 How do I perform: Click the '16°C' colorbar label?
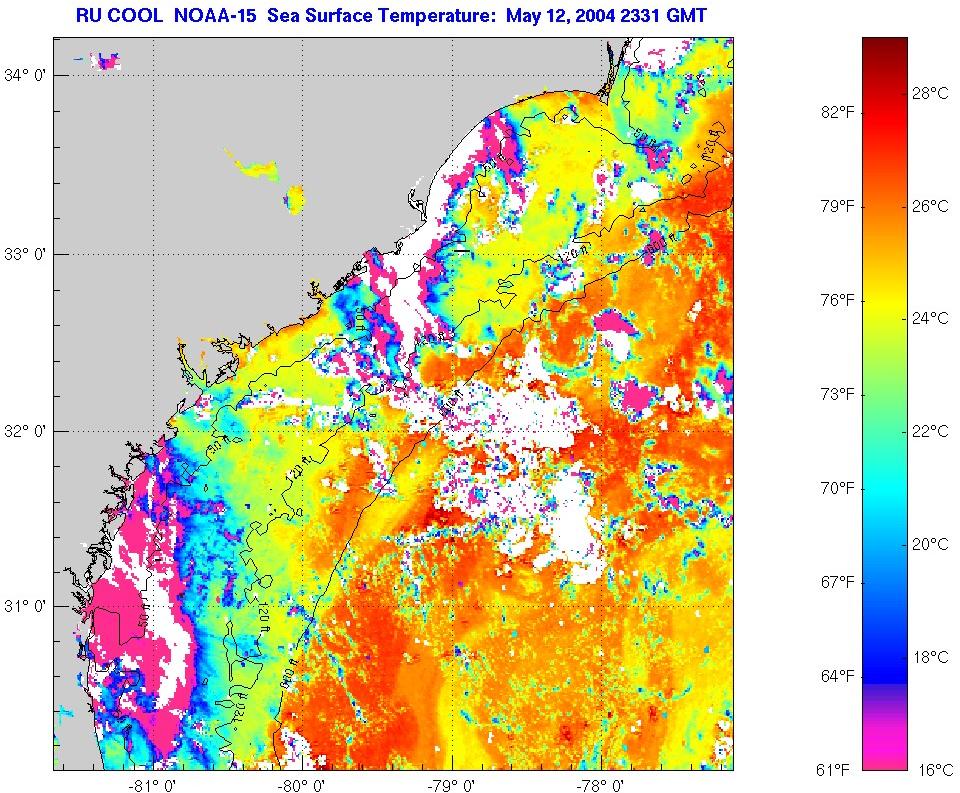point(935,770)
